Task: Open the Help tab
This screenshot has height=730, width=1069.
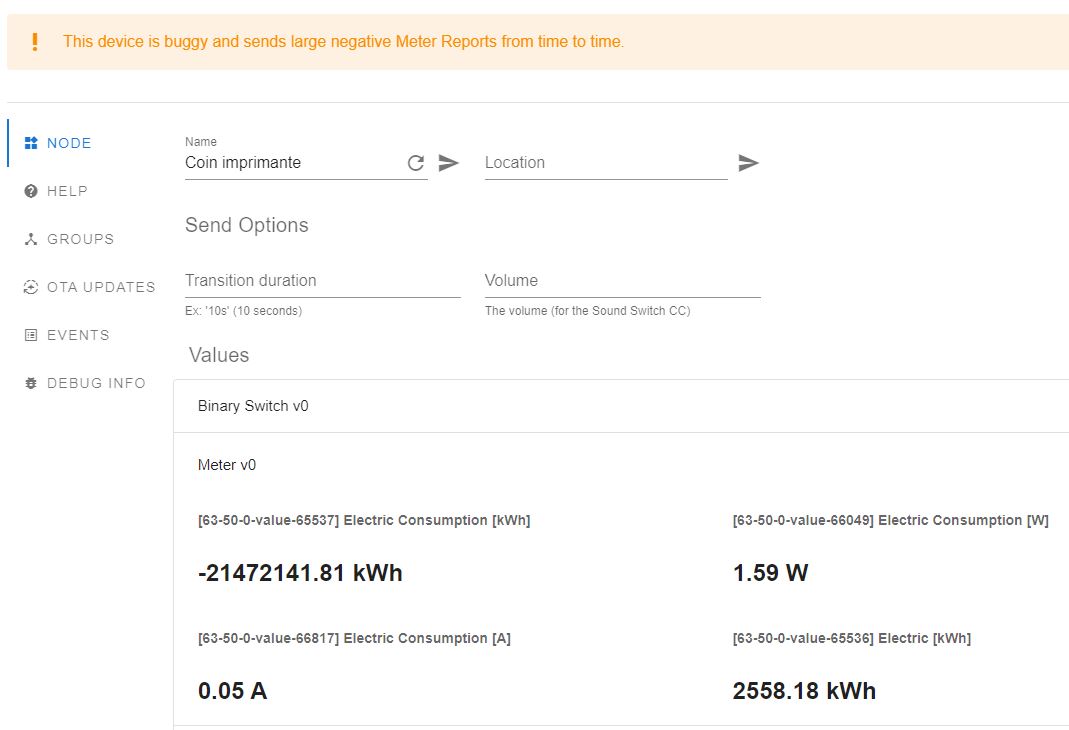Action: 67,191
